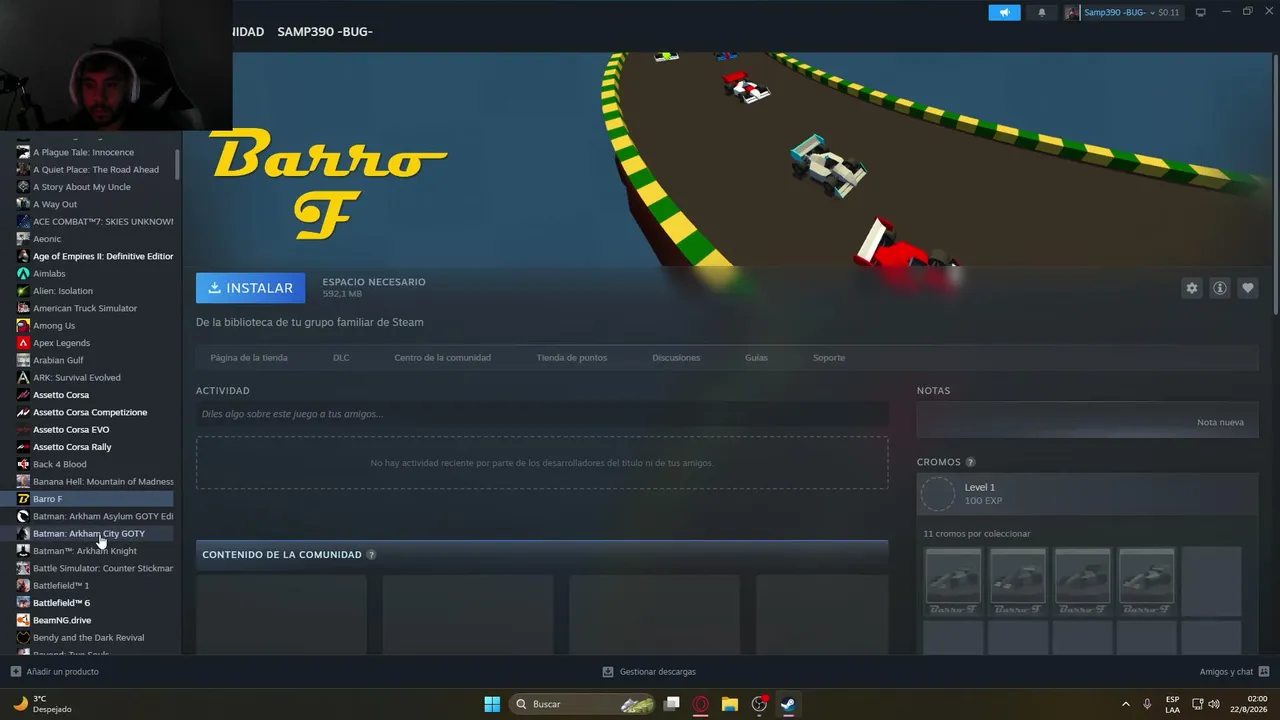Select the ARK: Survival Evolved icon

tap(23, 377)
